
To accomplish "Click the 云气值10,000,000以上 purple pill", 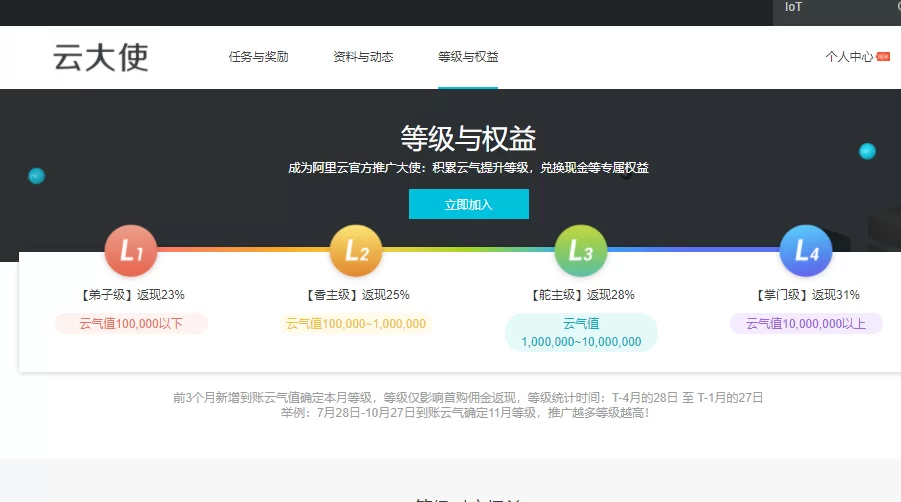I will [x=806, y=324].
